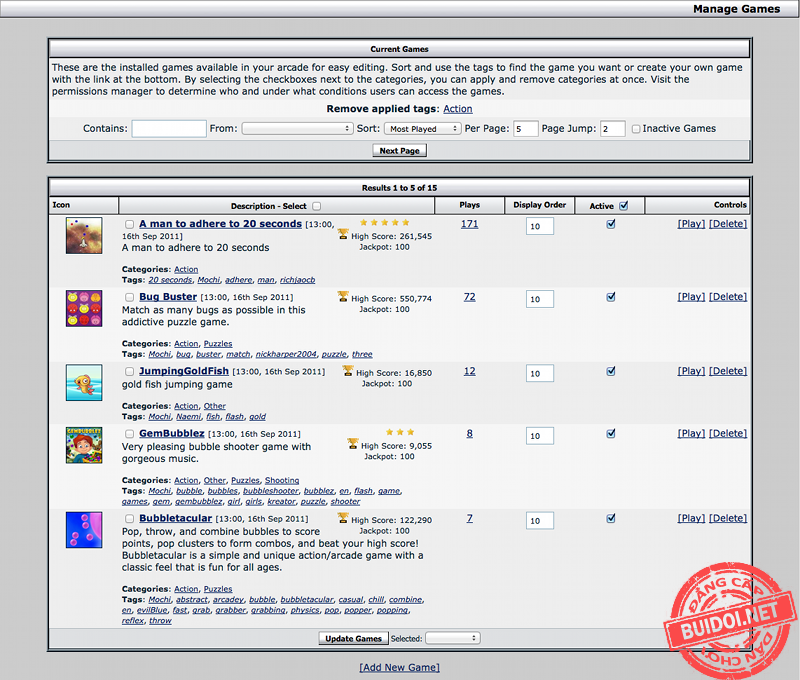Viewport: 800px width, 680px height.
Task: Click the trophy icon for Bug Buster
Action: click(343, 296)
